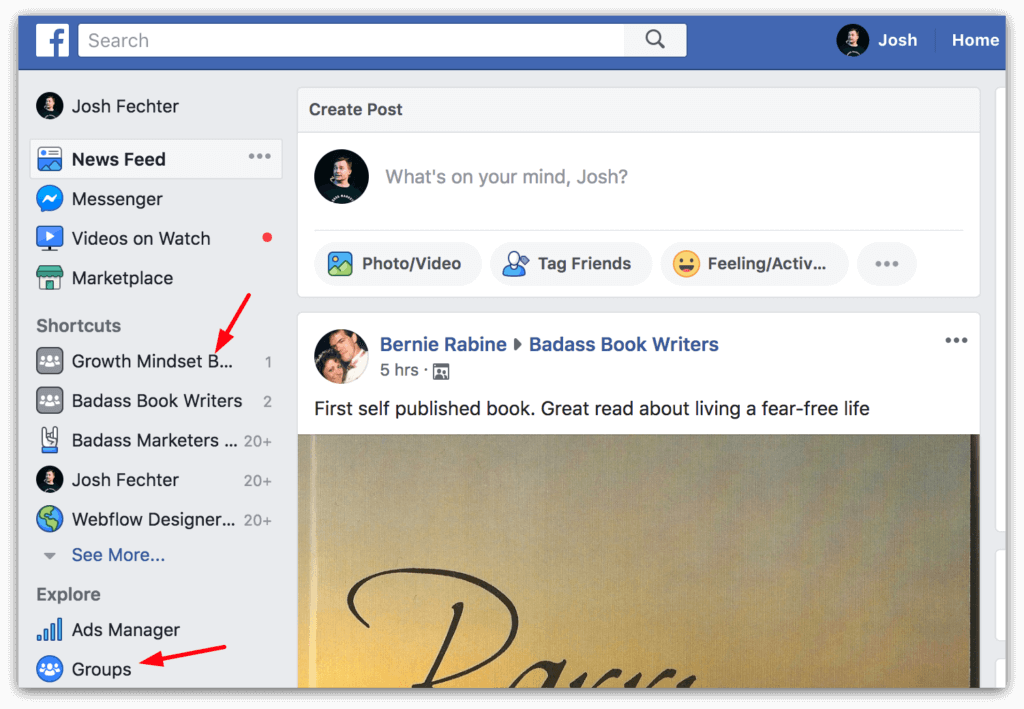
Task: Click the Webflow Designer globe icon
Action: tap(50, 520)
